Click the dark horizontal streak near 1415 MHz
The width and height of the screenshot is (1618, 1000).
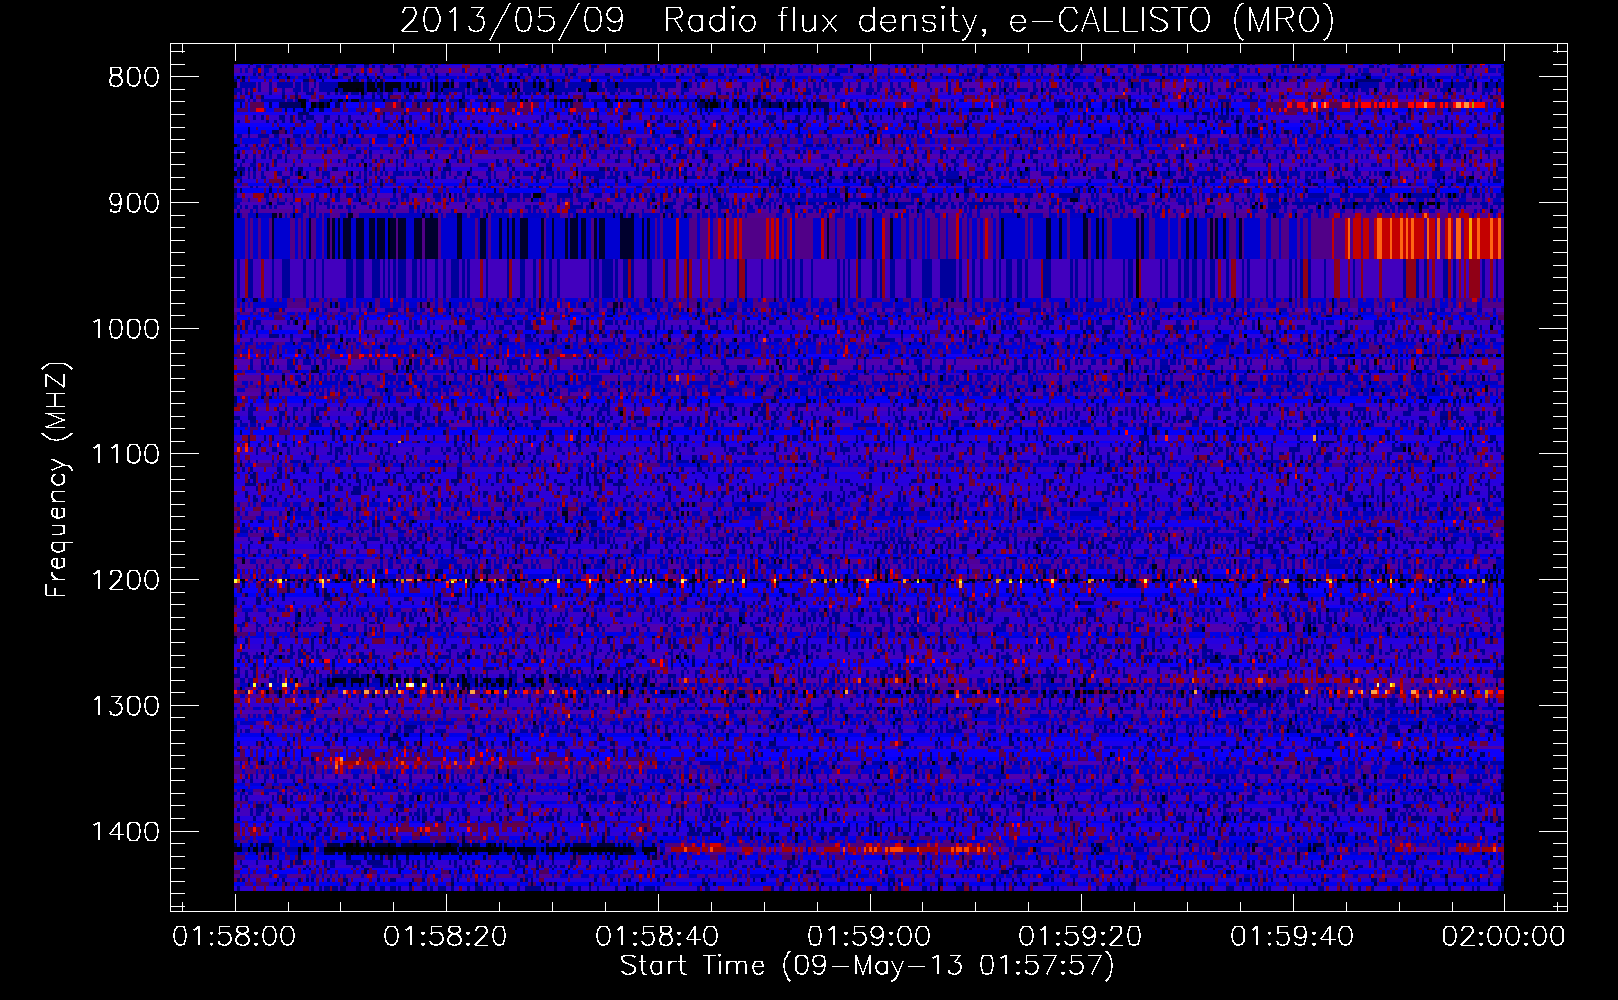(x=488, y=850)
